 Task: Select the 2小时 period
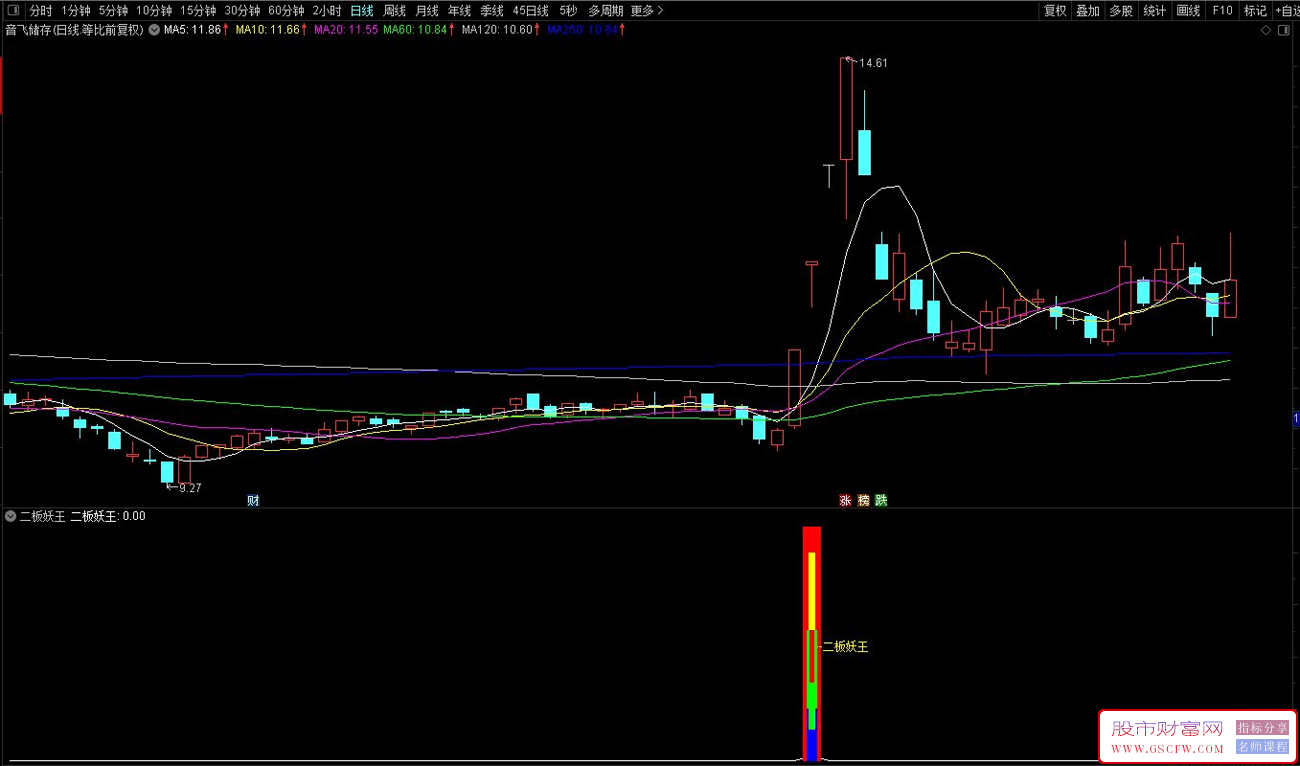pos(327,10)
